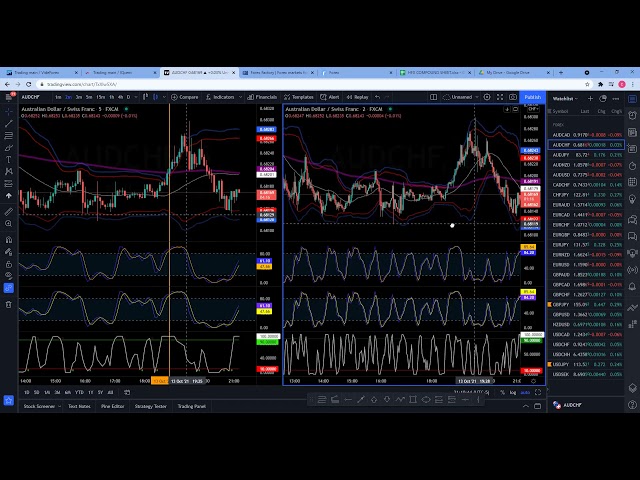The image size is (640, 480).
Task: Select the 15m timeframe
Action: [100, 97]
